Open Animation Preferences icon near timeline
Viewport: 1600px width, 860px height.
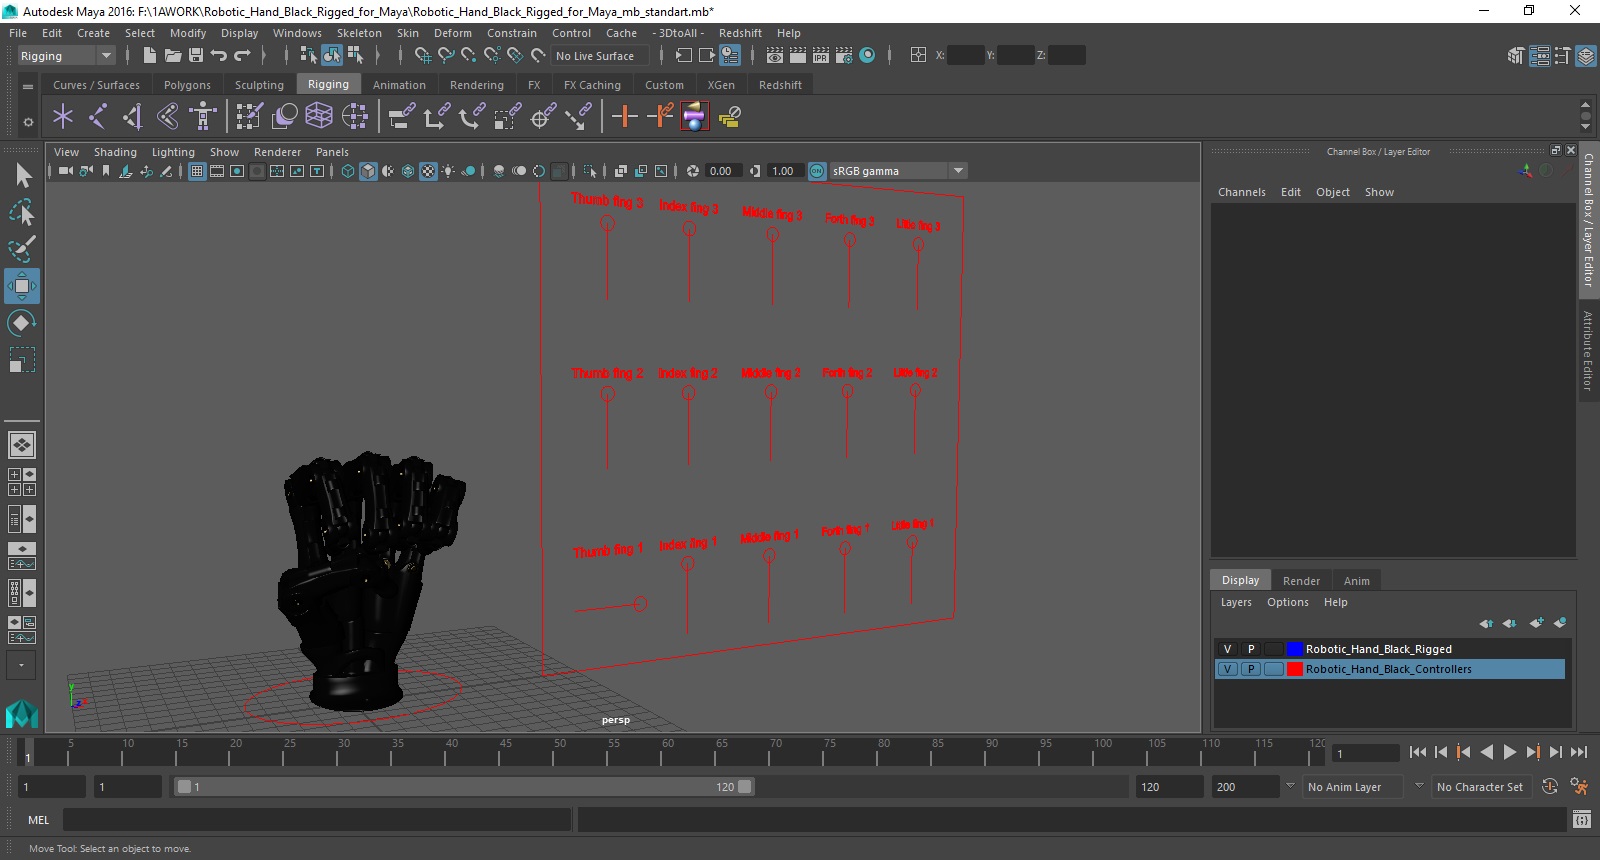[1579, 787]
